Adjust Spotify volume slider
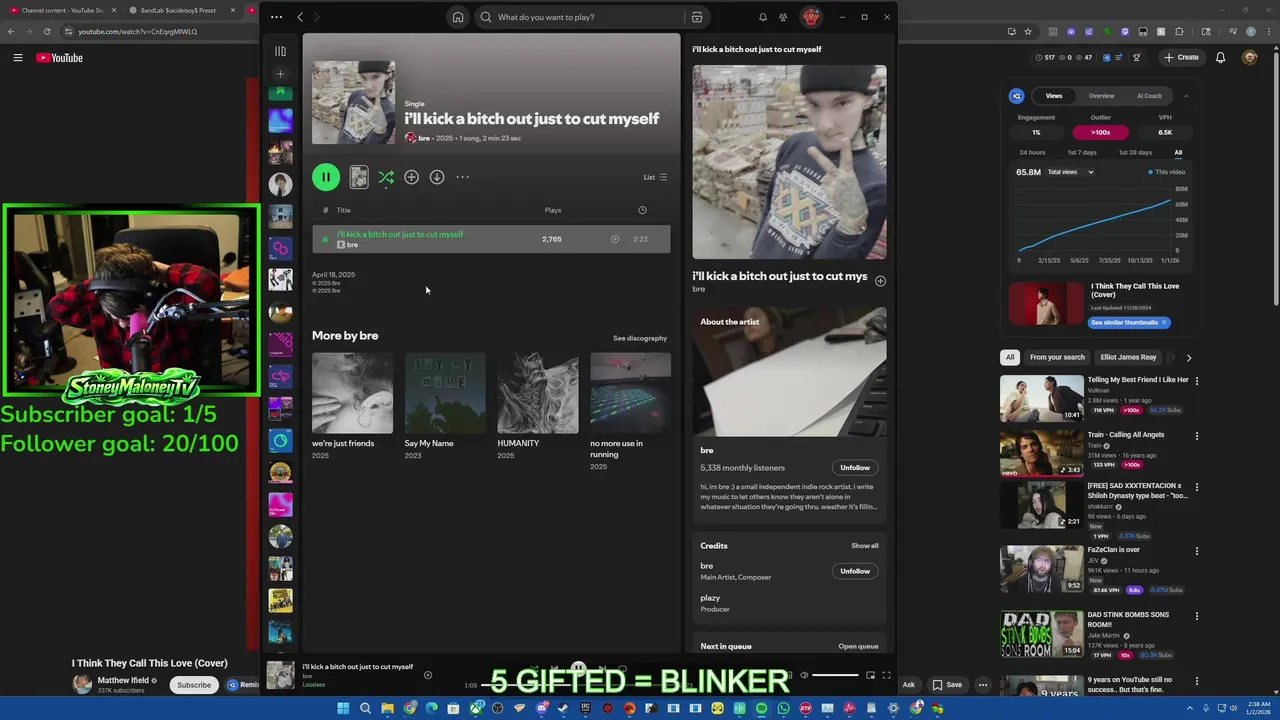 pos(834,675)
